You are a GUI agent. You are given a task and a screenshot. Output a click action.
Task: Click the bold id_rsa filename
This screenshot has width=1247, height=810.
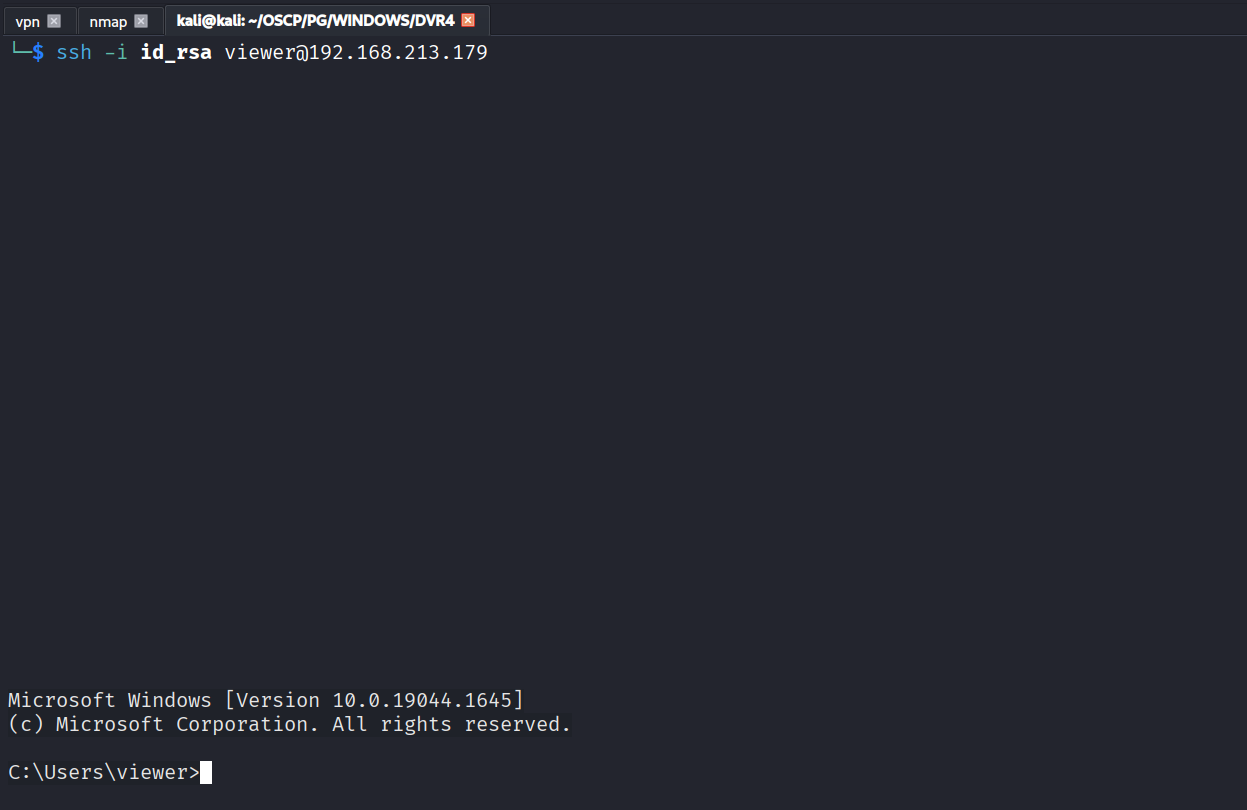click(176, 52)
